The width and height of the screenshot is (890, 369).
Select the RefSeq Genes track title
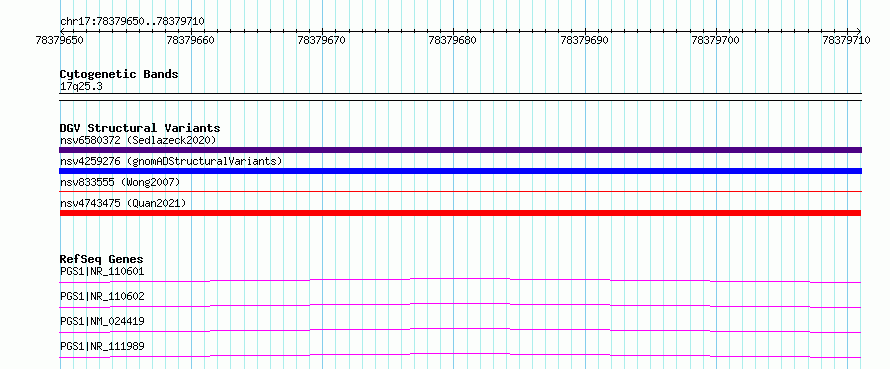click(101, 259)
